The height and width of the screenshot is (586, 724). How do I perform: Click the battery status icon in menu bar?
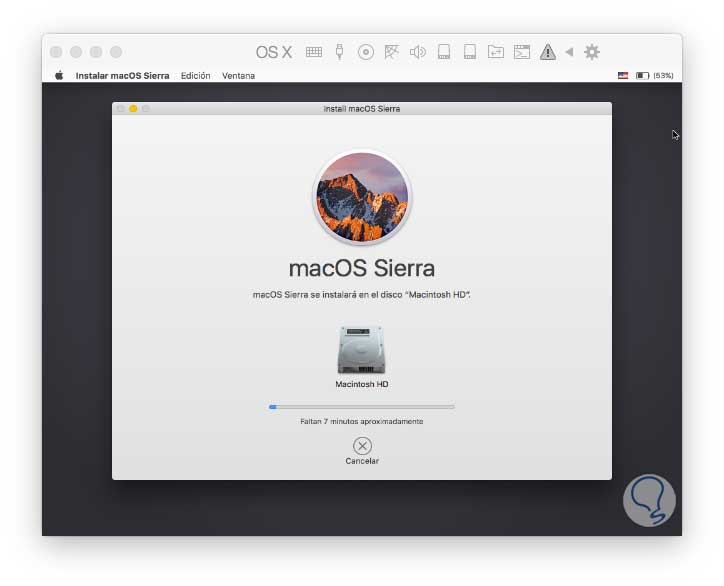[x=642, y=75]
